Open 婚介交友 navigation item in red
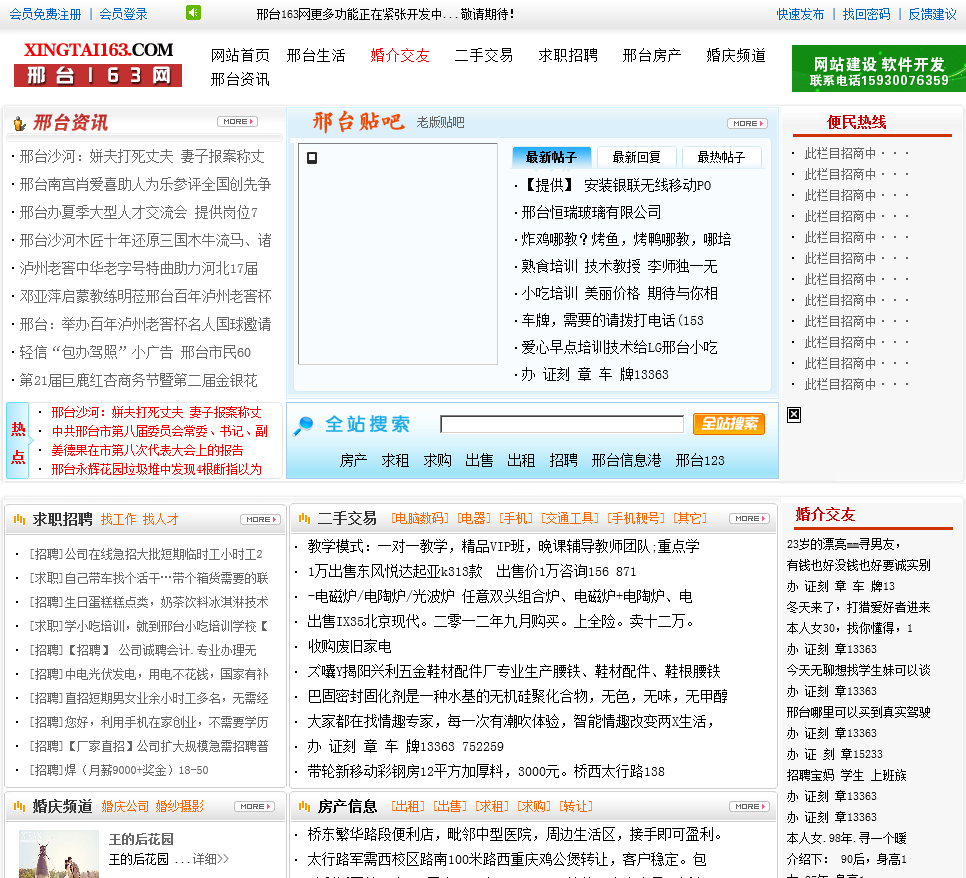The height and width of the screenshot is (878, 966). point(400,55)
